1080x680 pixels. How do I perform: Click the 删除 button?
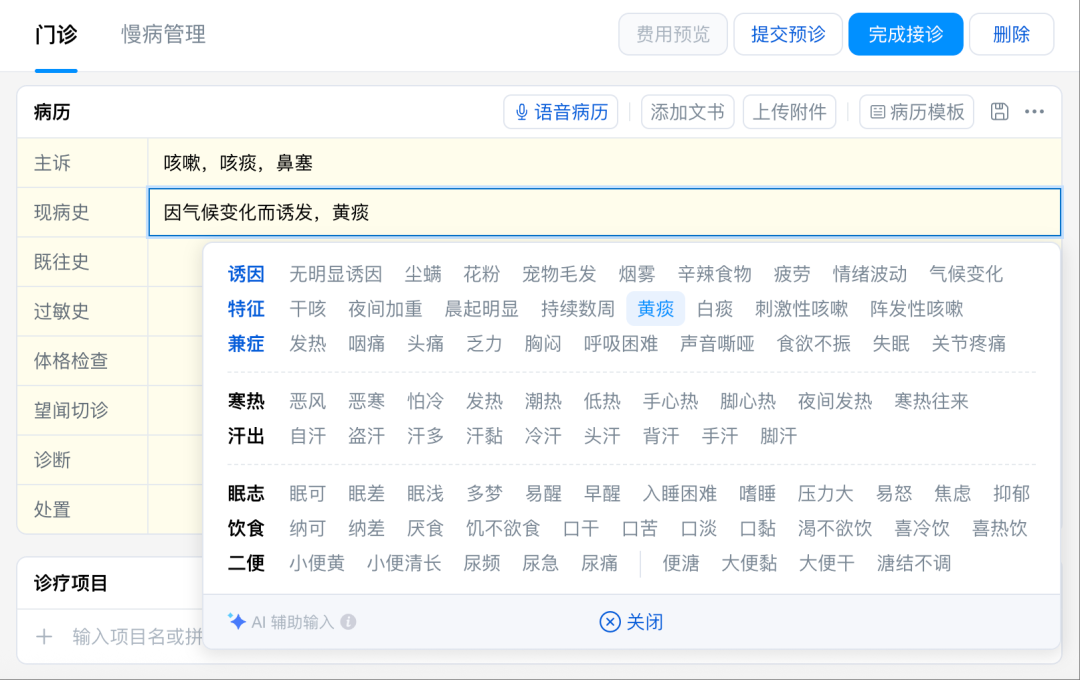pyautogui.click(x=1011, y=34)
